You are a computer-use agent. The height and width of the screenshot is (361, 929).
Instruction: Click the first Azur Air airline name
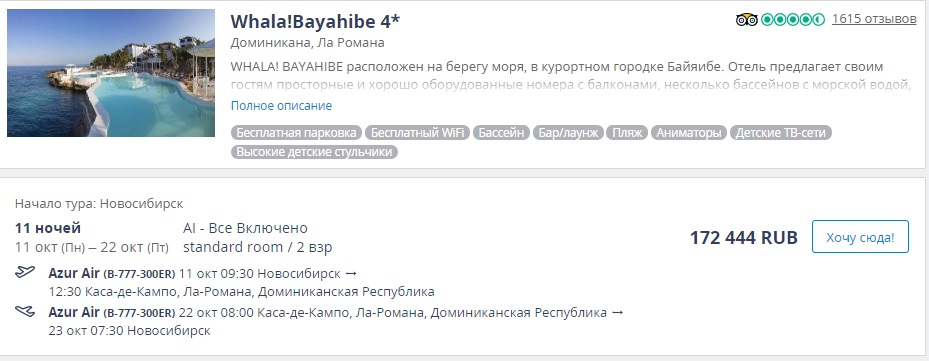pos(74,273)
